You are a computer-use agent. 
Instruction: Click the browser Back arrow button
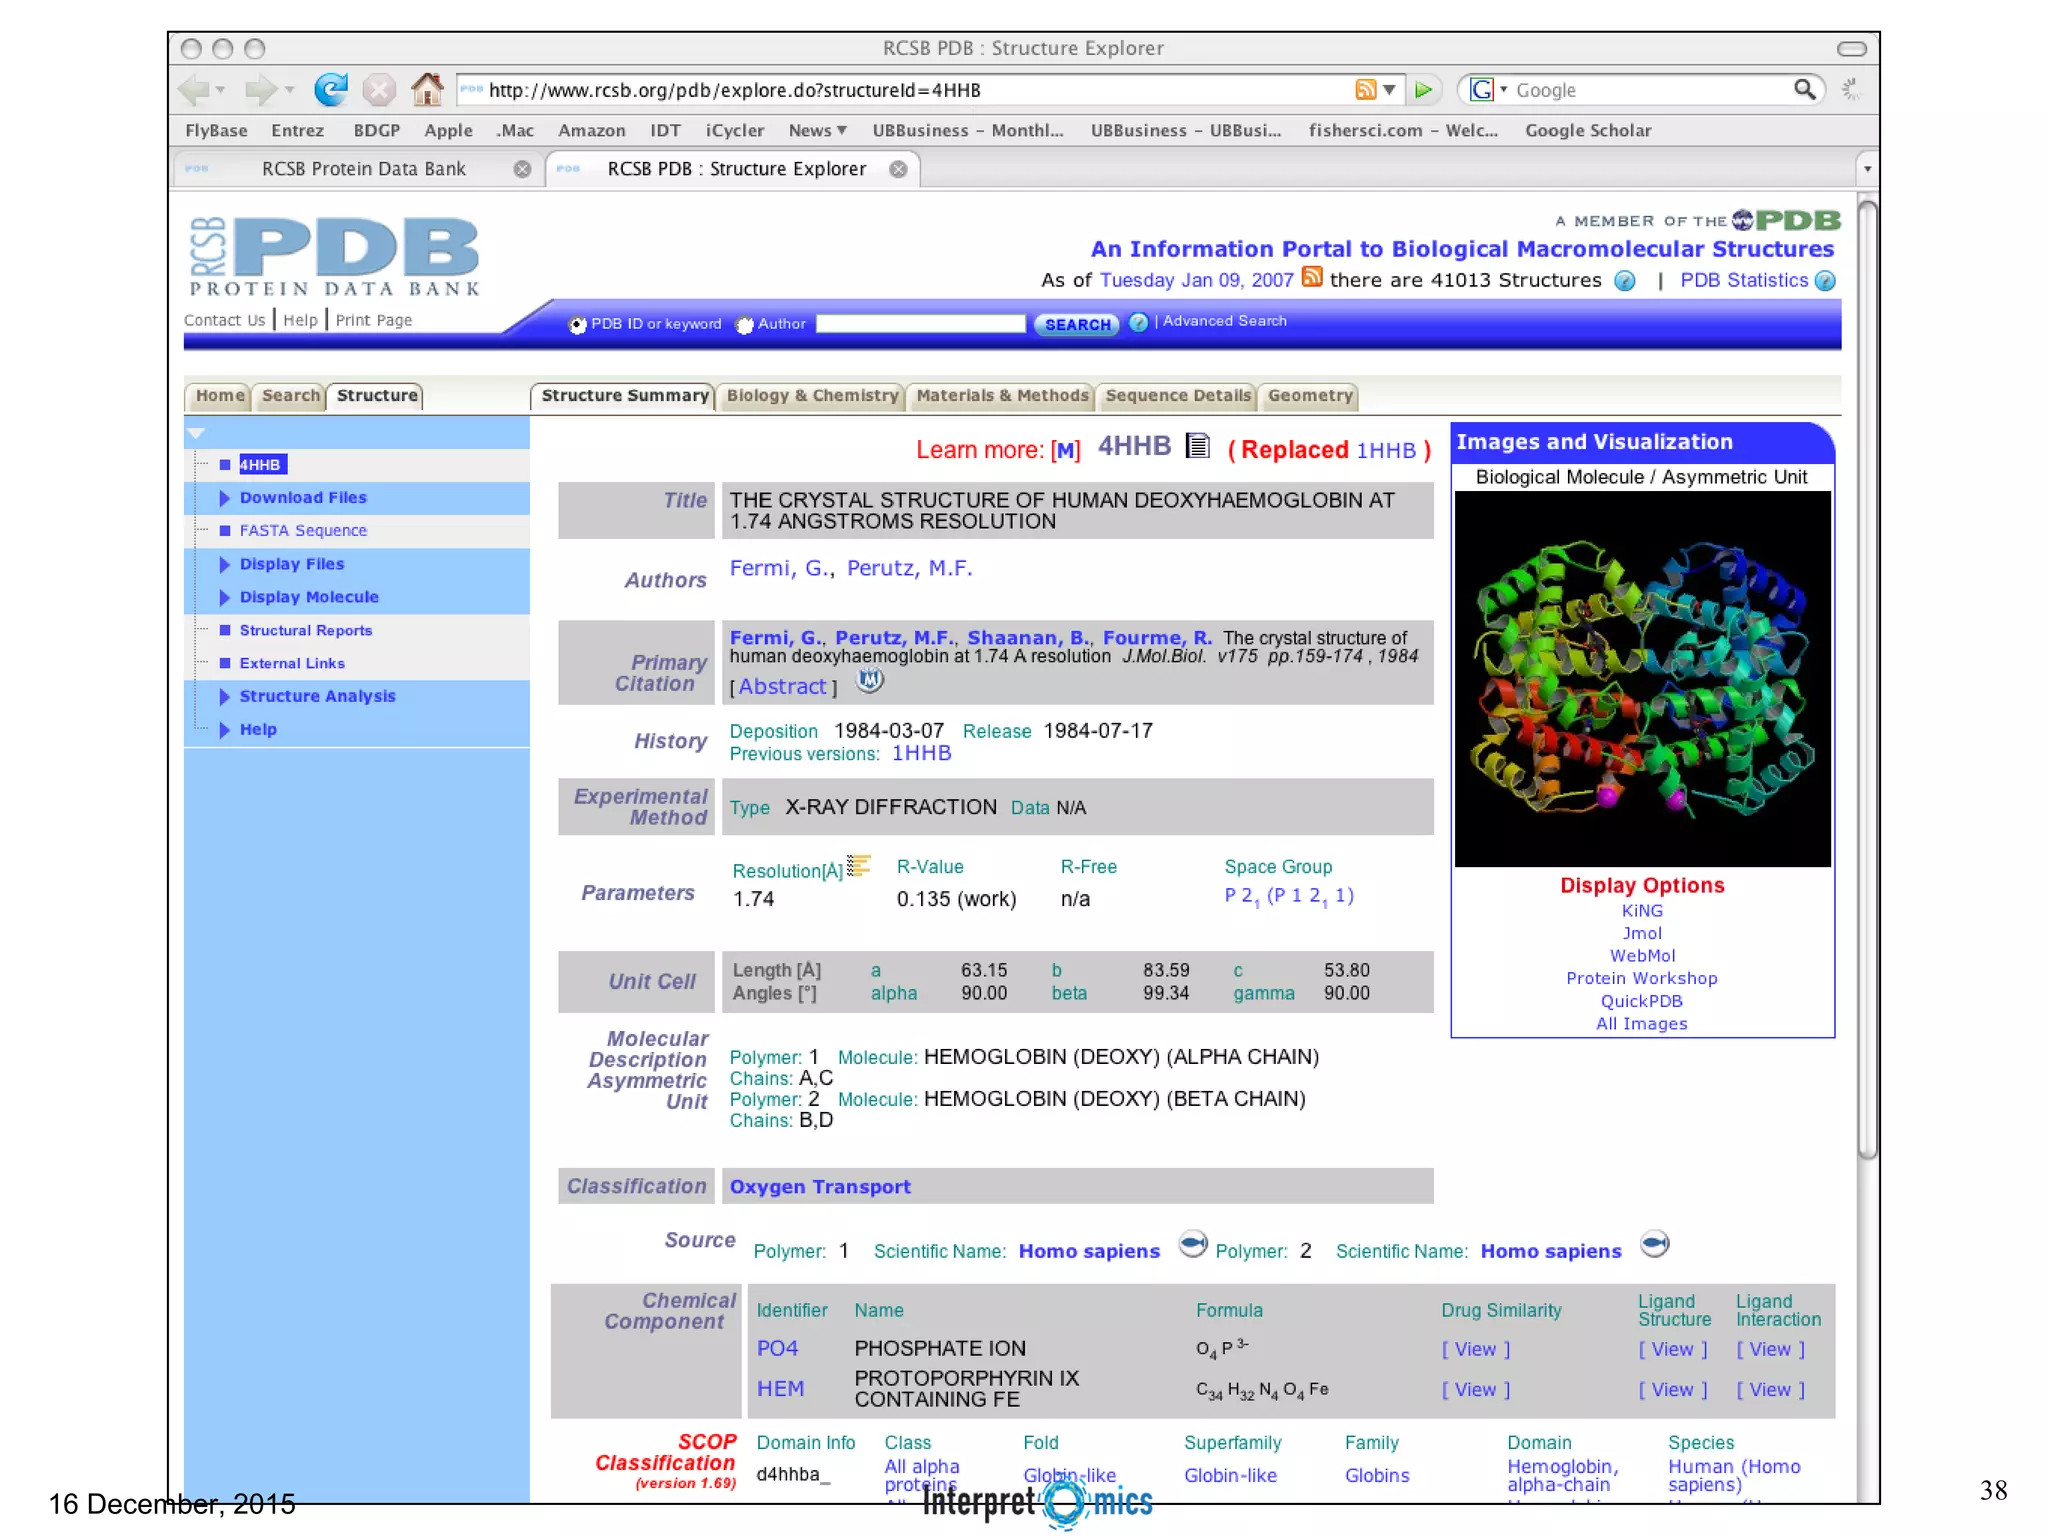[x=194, y=90]
